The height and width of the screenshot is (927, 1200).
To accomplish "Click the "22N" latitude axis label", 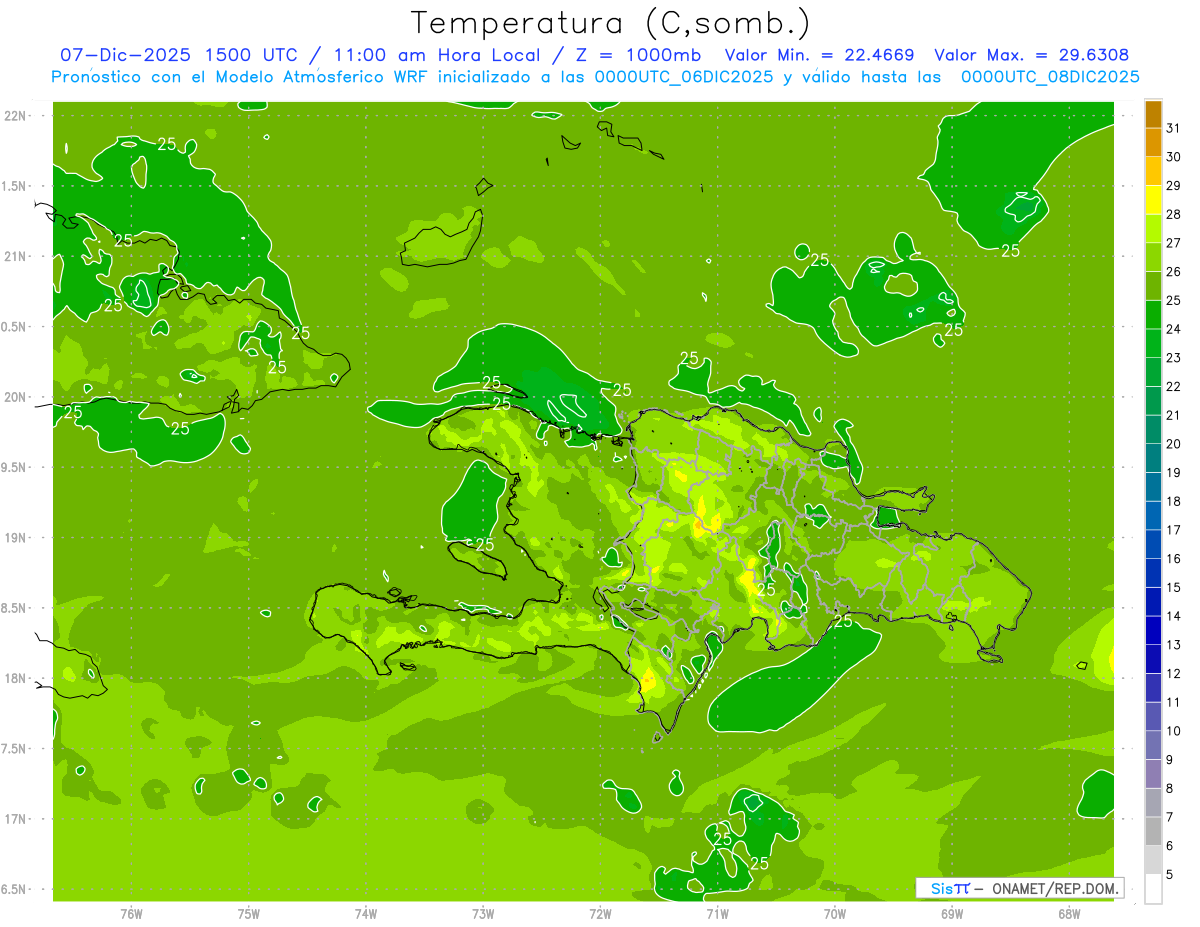I will coord(16,116).
